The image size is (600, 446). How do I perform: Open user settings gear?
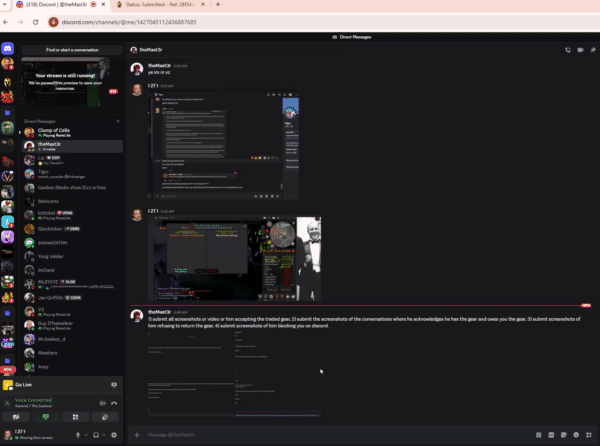[113, 435]
